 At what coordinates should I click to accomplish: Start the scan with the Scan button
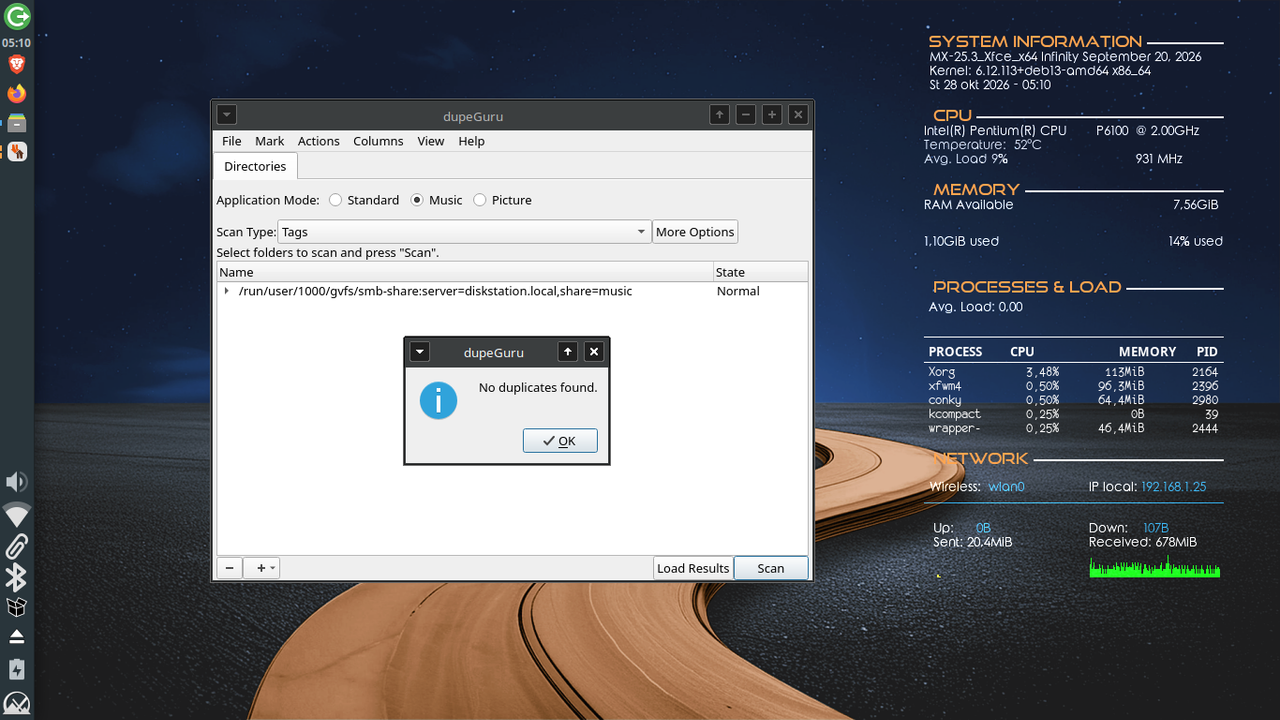pyautogui.click(x=771, y=568)
